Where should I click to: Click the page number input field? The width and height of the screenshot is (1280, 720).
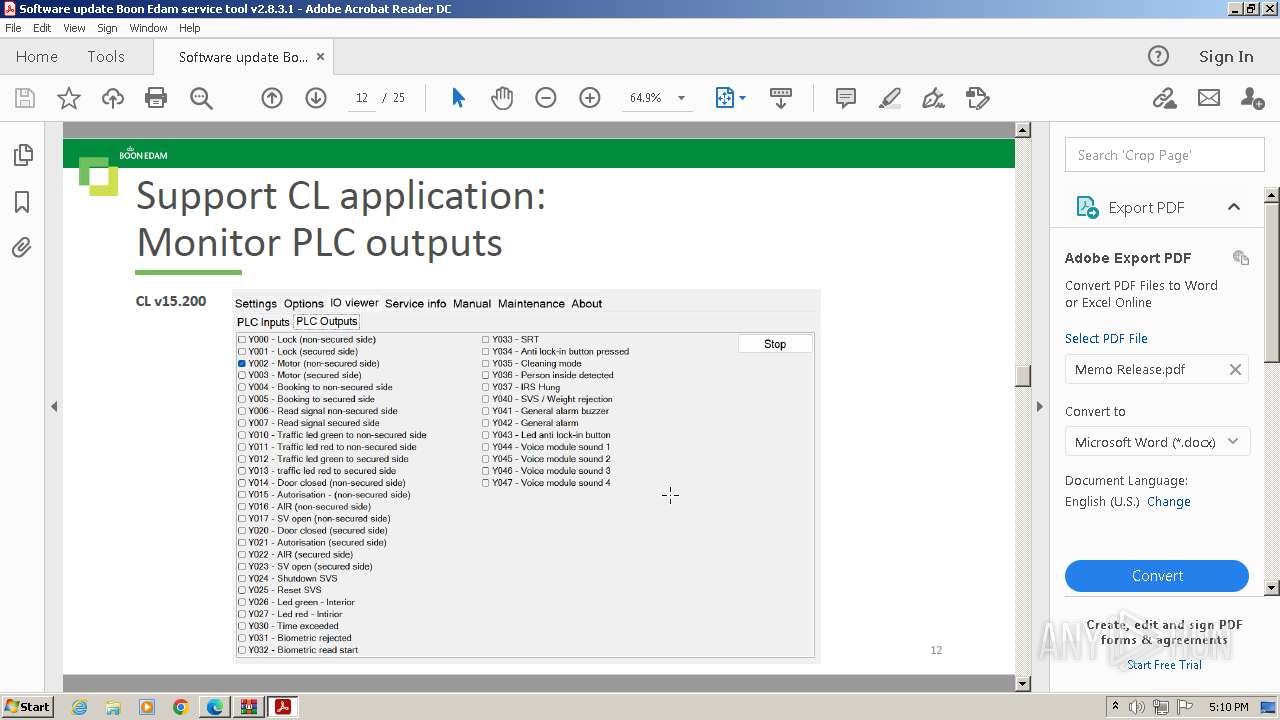tap(362, 98)
